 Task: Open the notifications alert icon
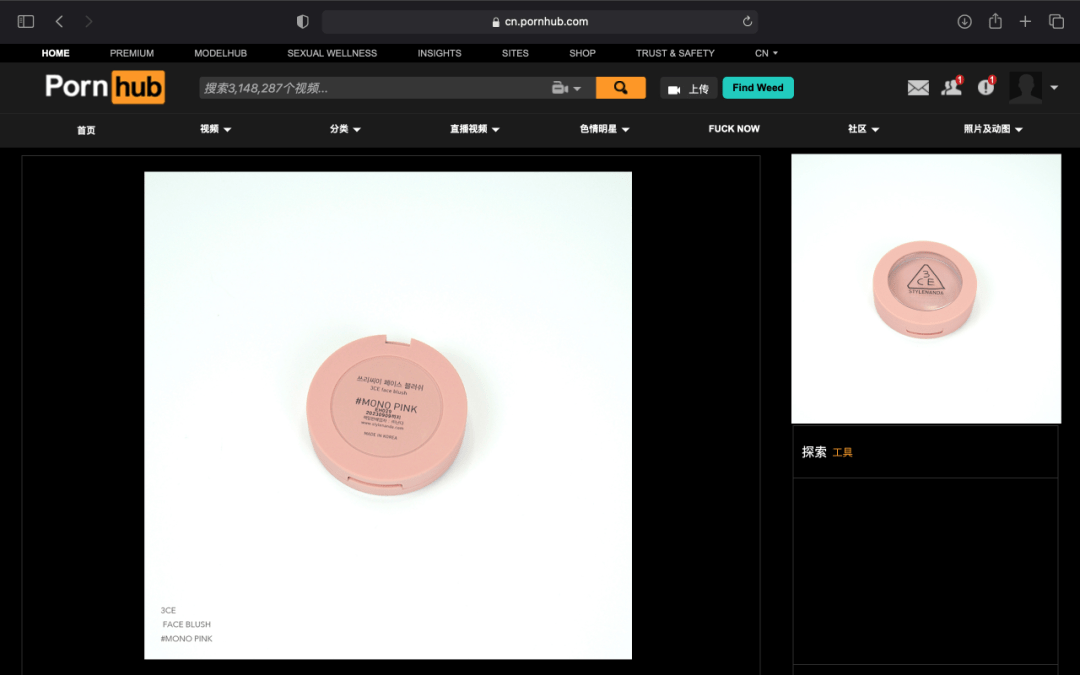986,86
